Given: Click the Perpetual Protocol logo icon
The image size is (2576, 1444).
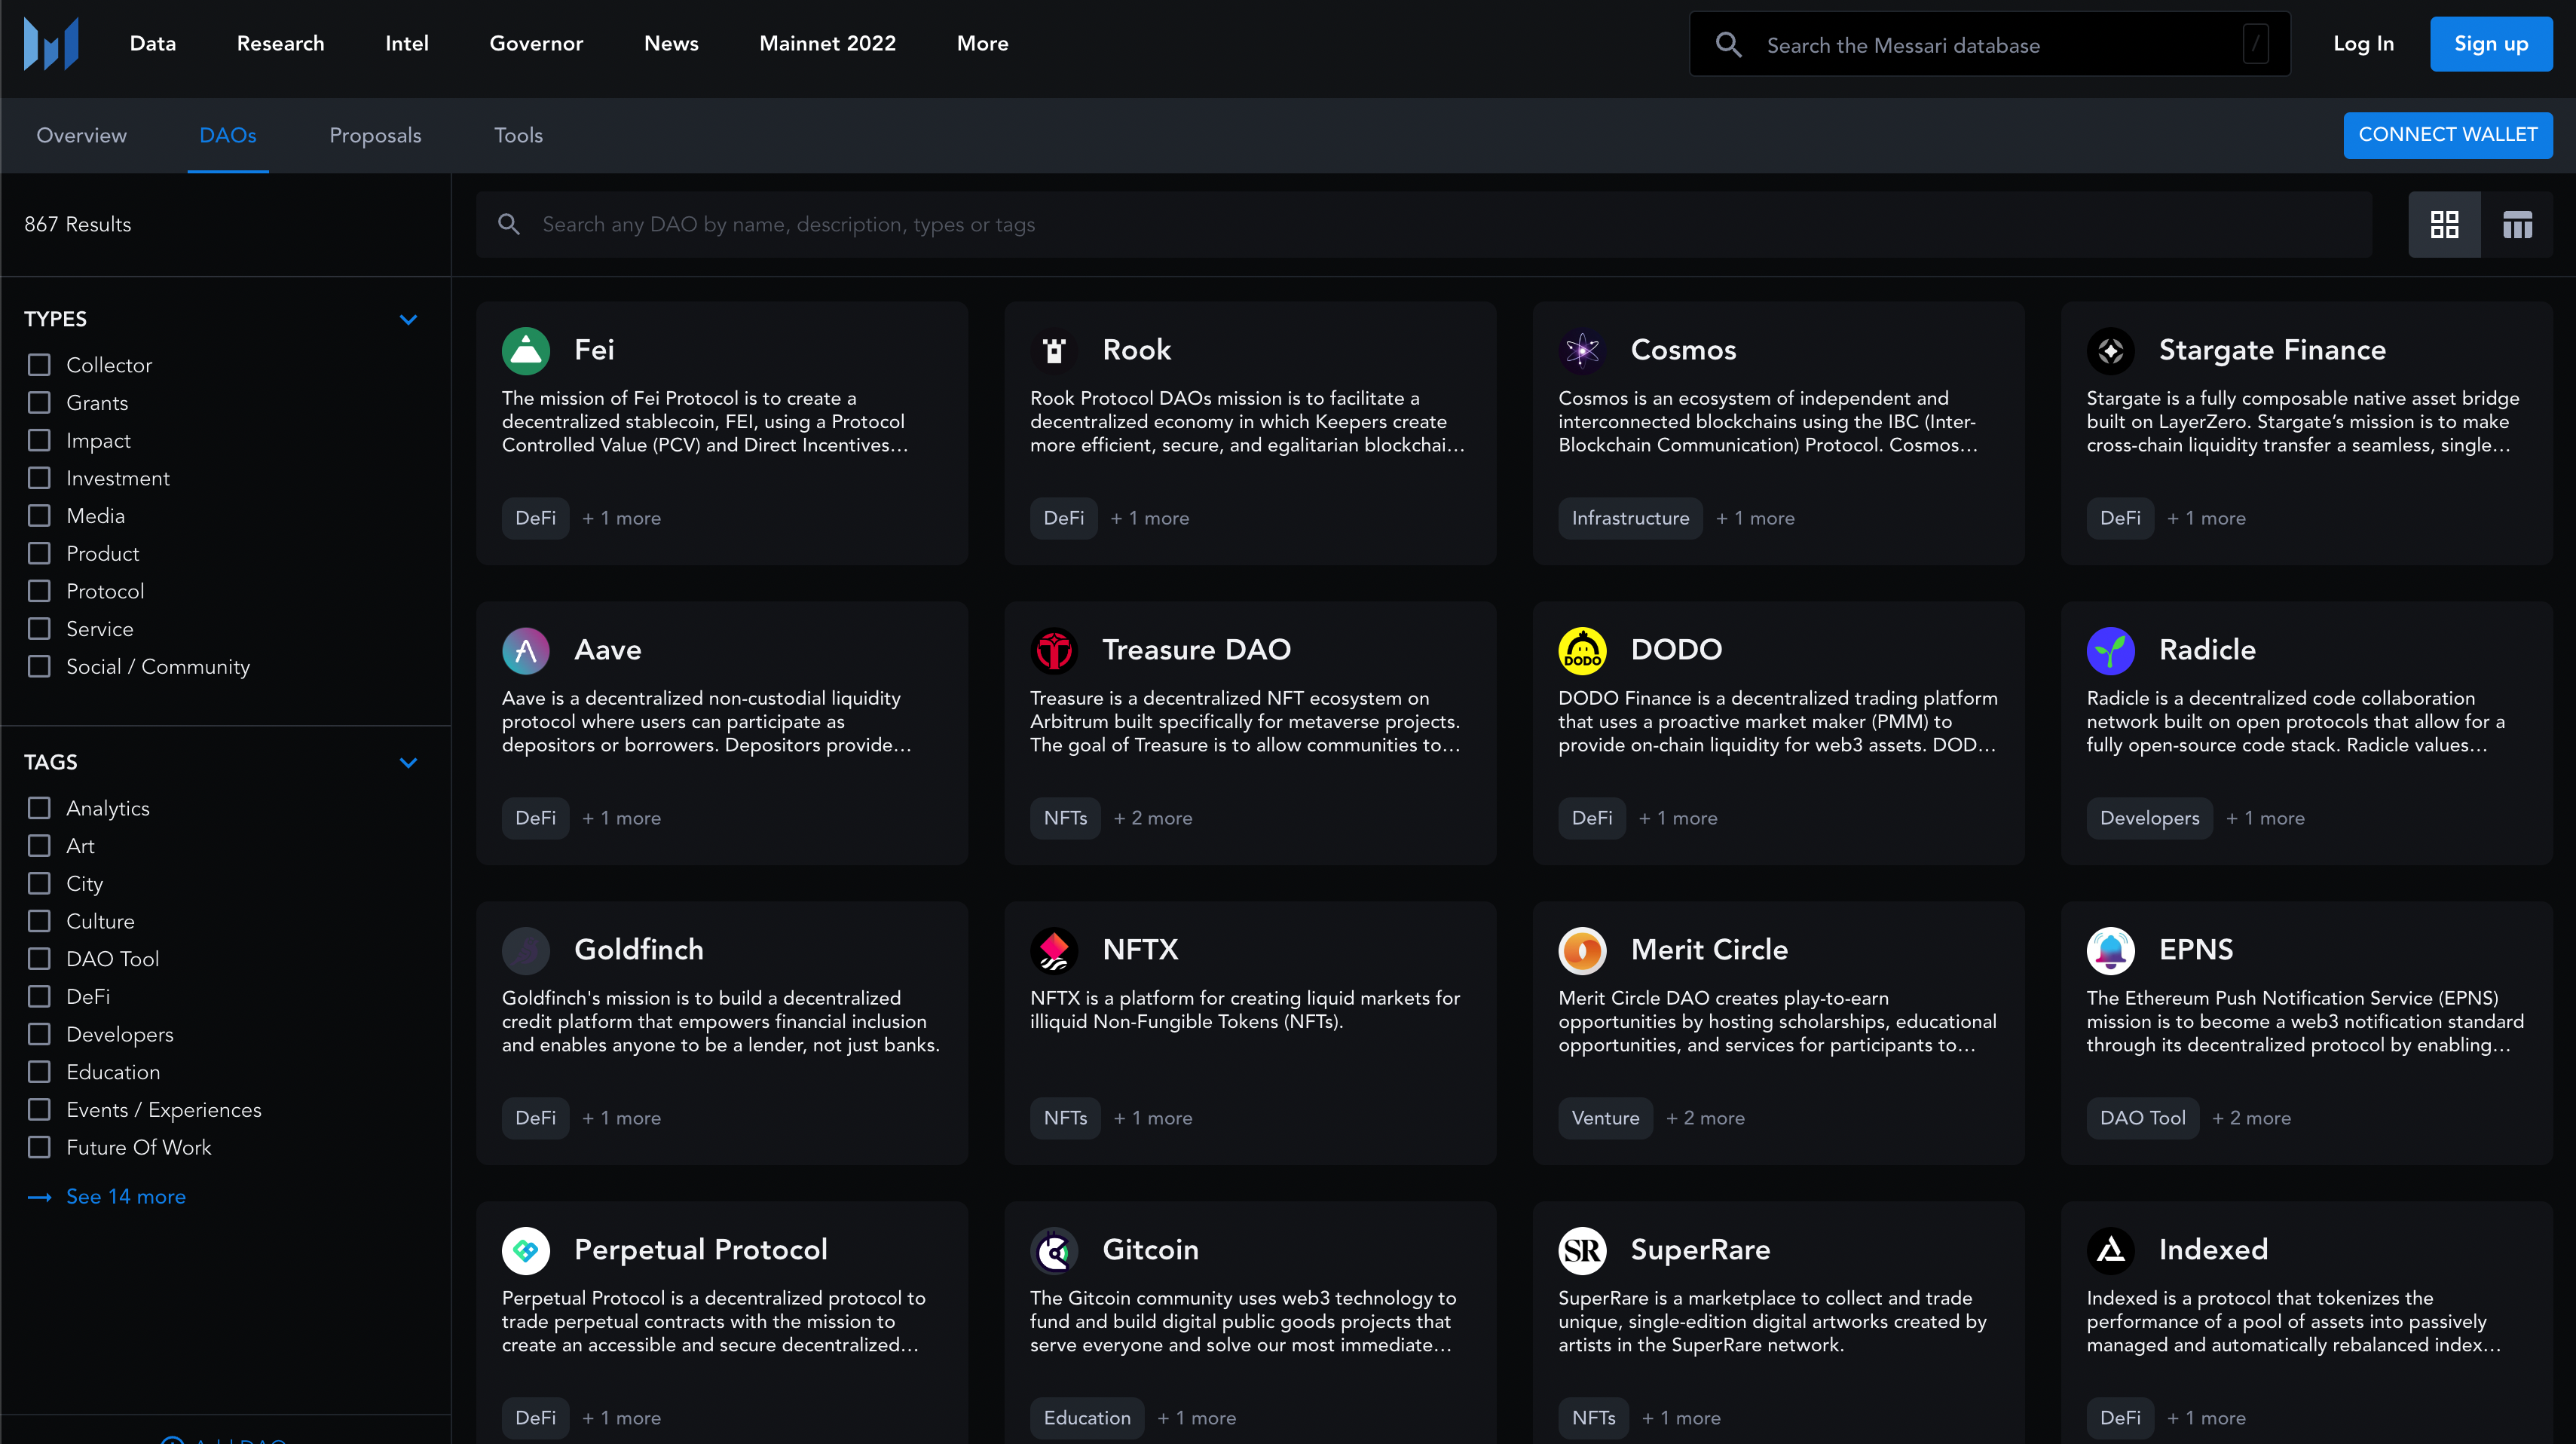Looking at the screenshot, I should [526, 1250].
